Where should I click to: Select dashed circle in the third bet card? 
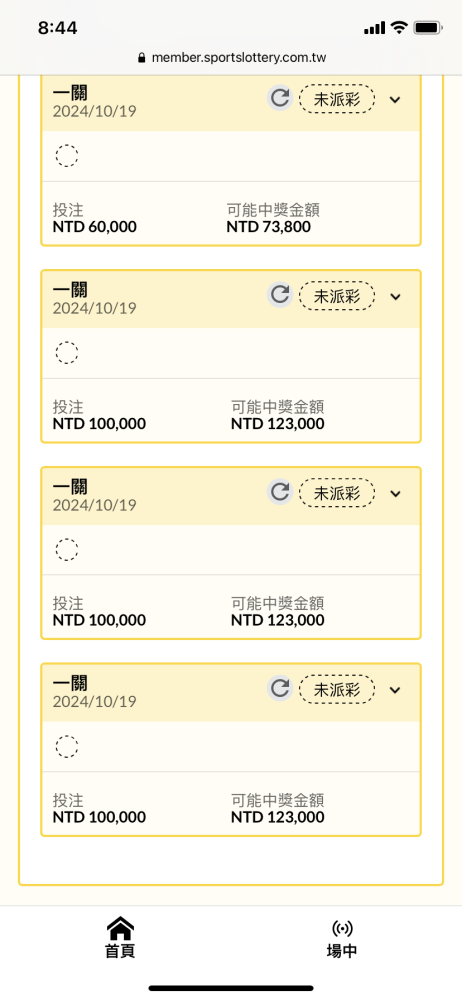pyautogui.click(x=67, y=549)
